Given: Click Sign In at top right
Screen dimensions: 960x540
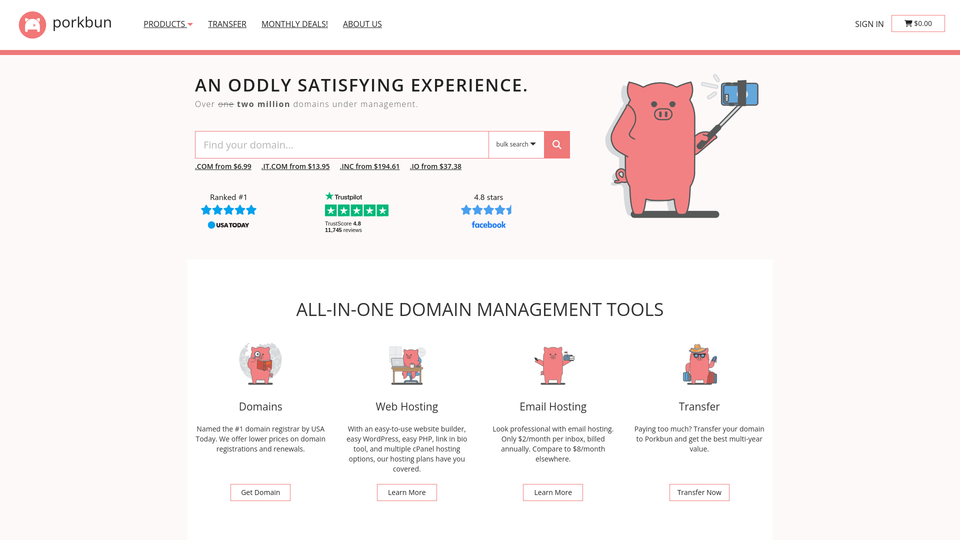Looking at the screenshot, I should tap(869, 24).
